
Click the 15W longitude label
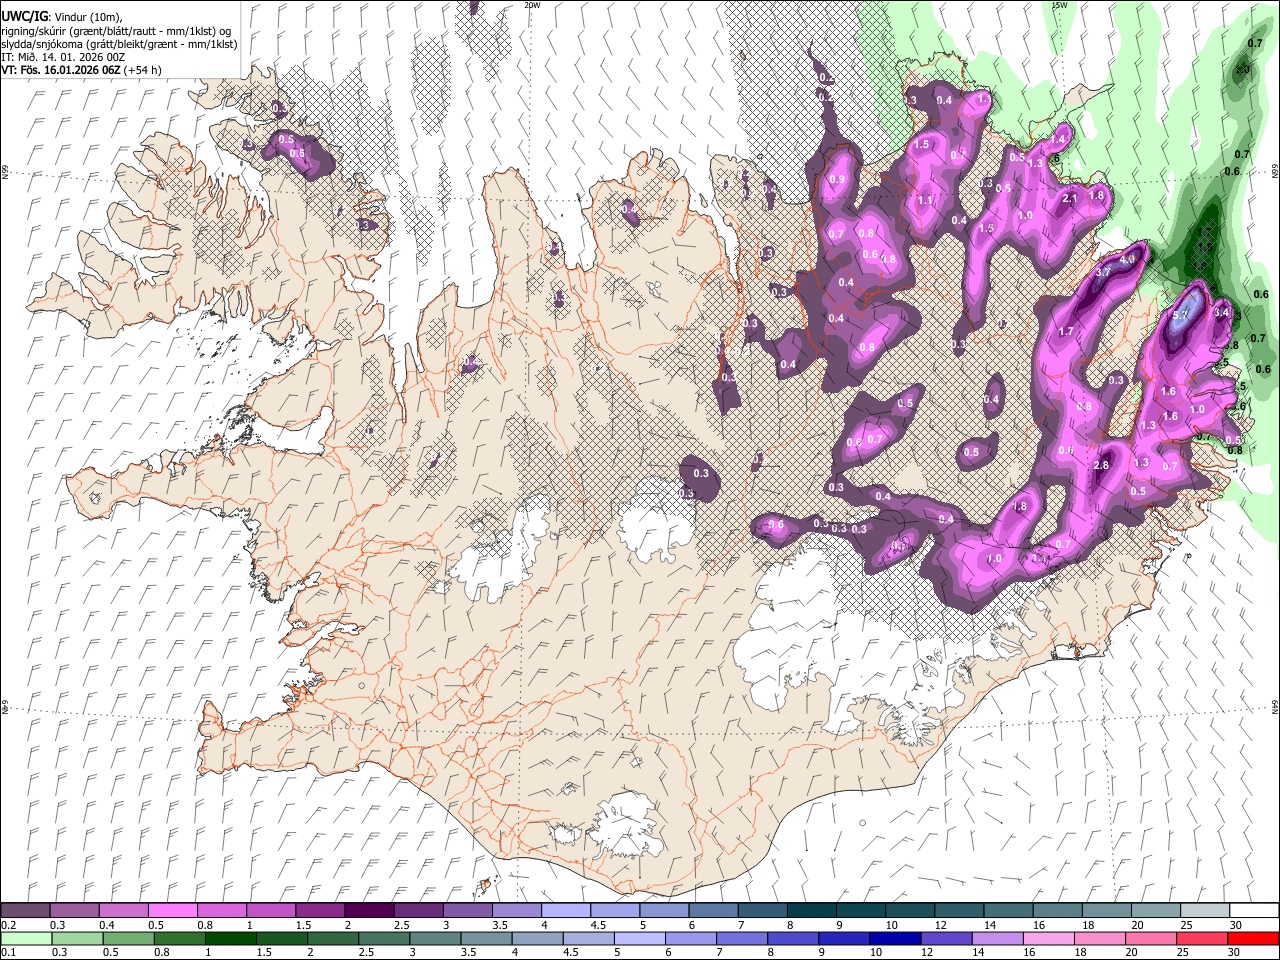pos(1059,5)
